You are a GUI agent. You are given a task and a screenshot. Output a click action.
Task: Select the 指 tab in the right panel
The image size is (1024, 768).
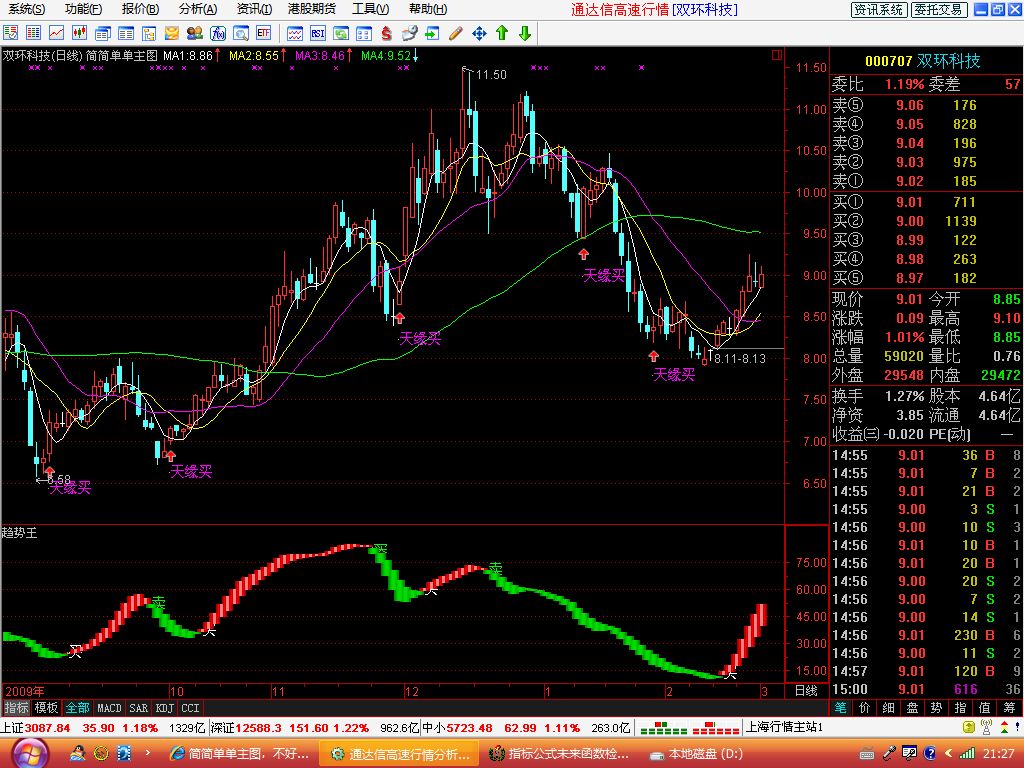[x=960, y=708]
